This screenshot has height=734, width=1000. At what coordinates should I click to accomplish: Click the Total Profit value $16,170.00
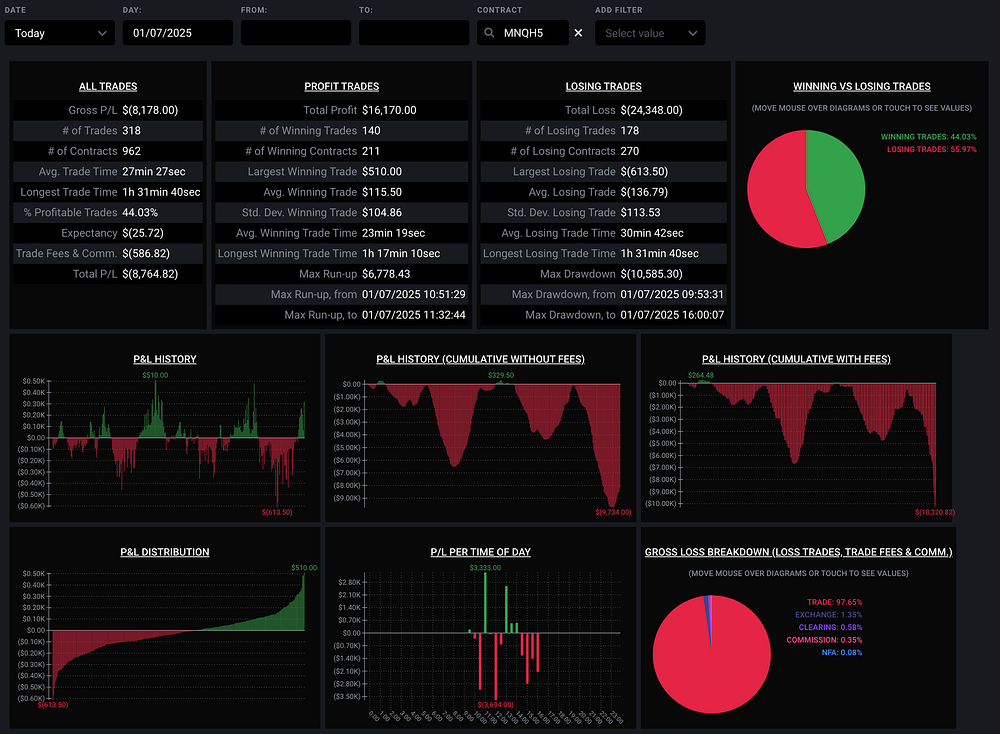(389, 110)
